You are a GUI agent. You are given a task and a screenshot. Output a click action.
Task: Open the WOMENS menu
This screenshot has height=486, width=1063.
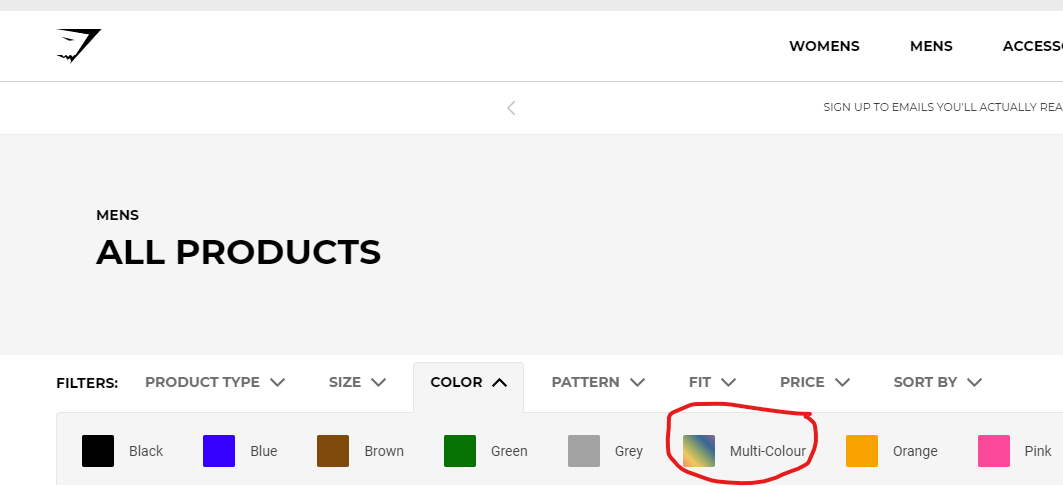click(824, 46)
